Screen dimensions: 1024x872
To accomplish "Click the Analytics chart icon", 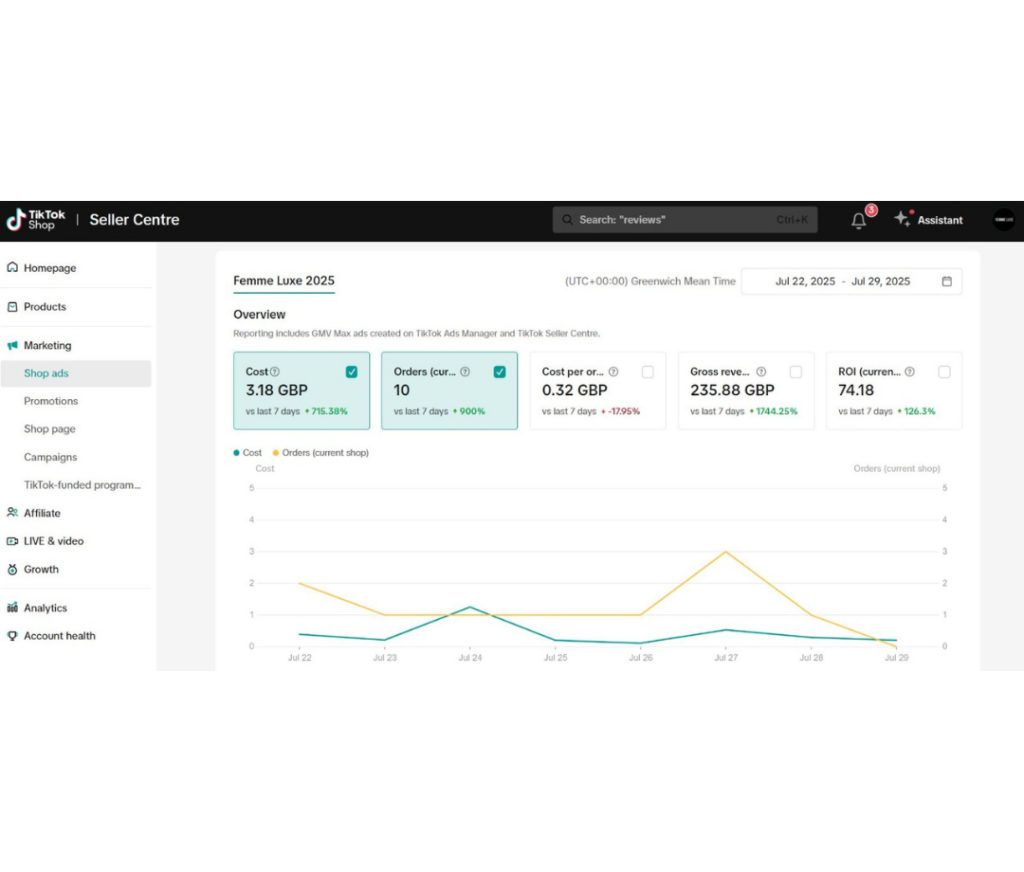I will (12, 608).
